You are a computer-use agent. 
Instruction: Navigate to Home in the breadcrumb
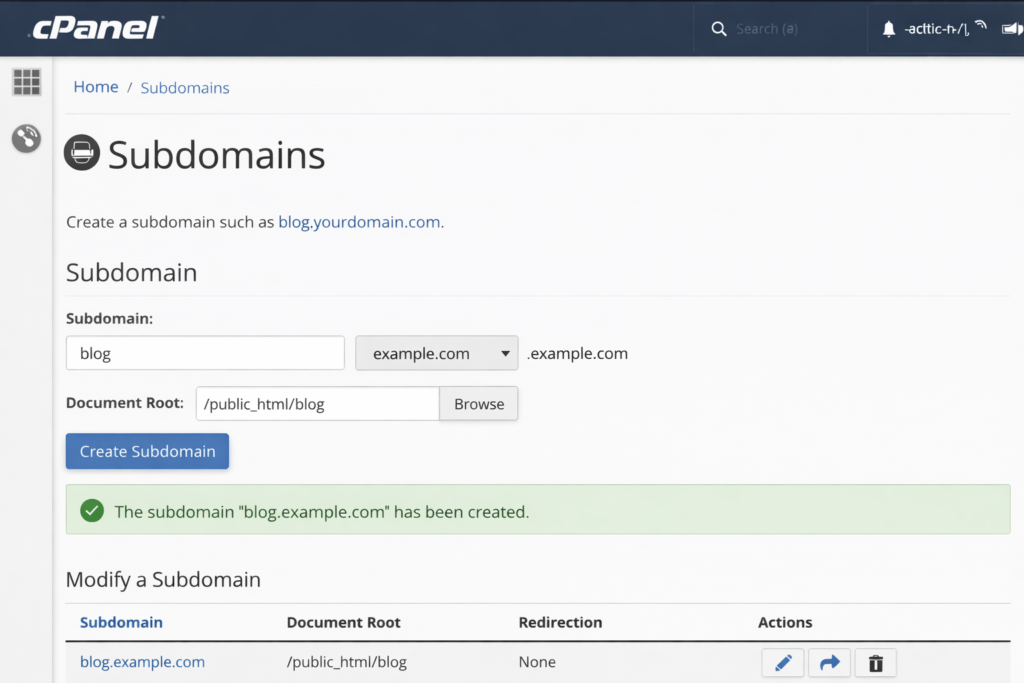click(x=95, y=86)
